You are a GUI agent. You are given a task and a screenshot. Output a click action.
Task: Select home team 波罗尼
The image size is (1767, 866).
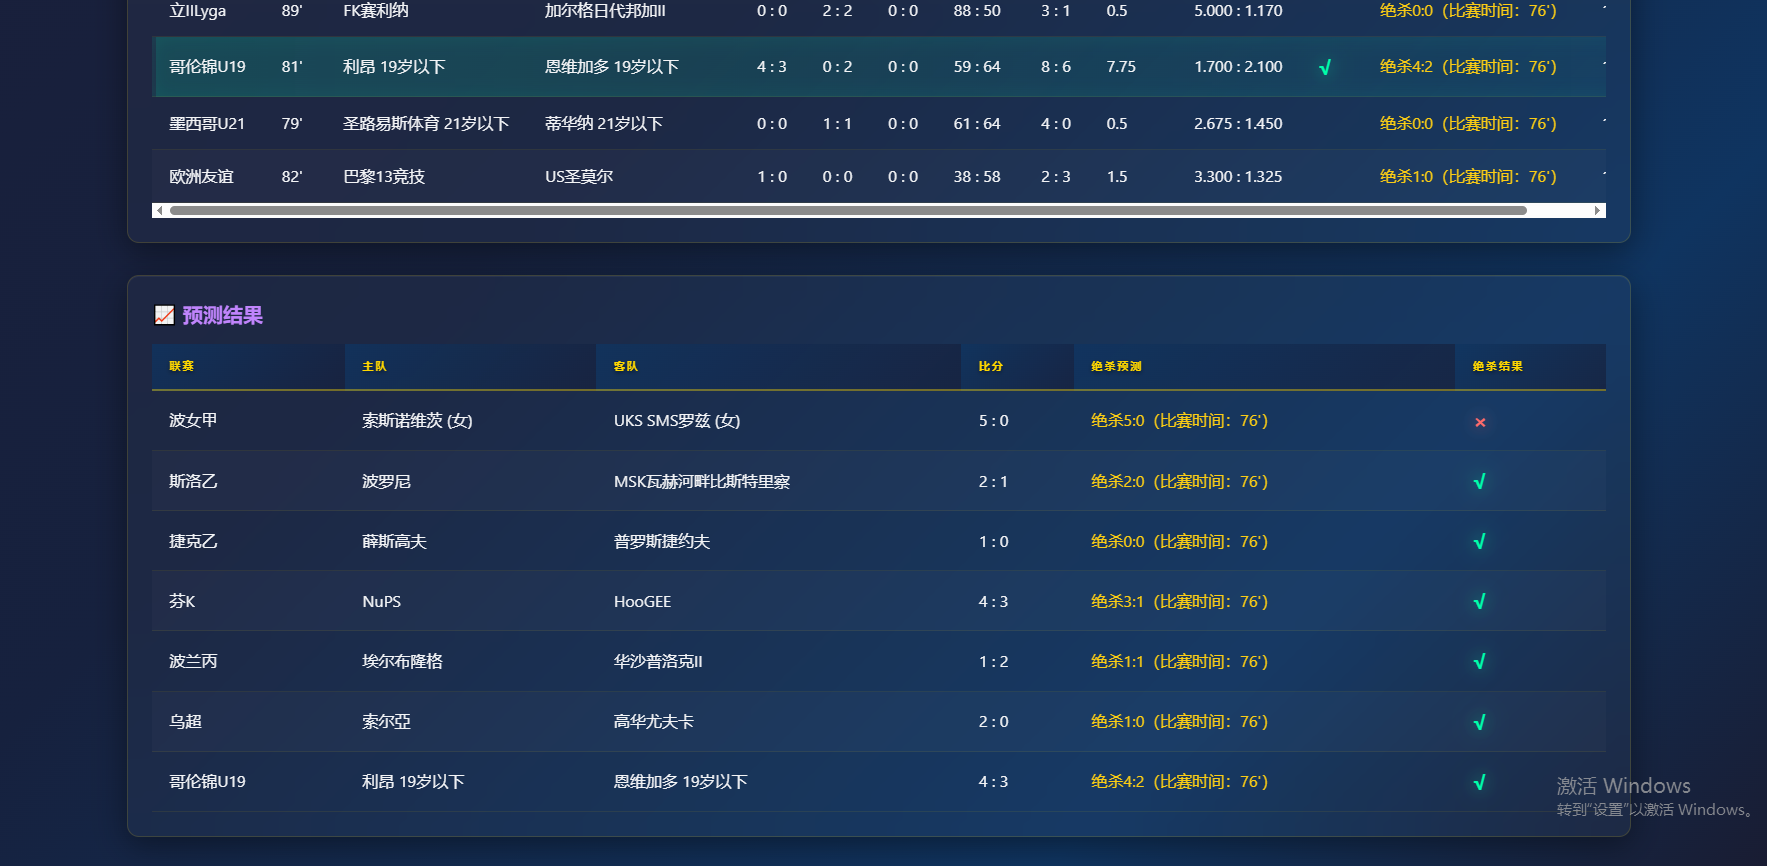coord(386,481)
